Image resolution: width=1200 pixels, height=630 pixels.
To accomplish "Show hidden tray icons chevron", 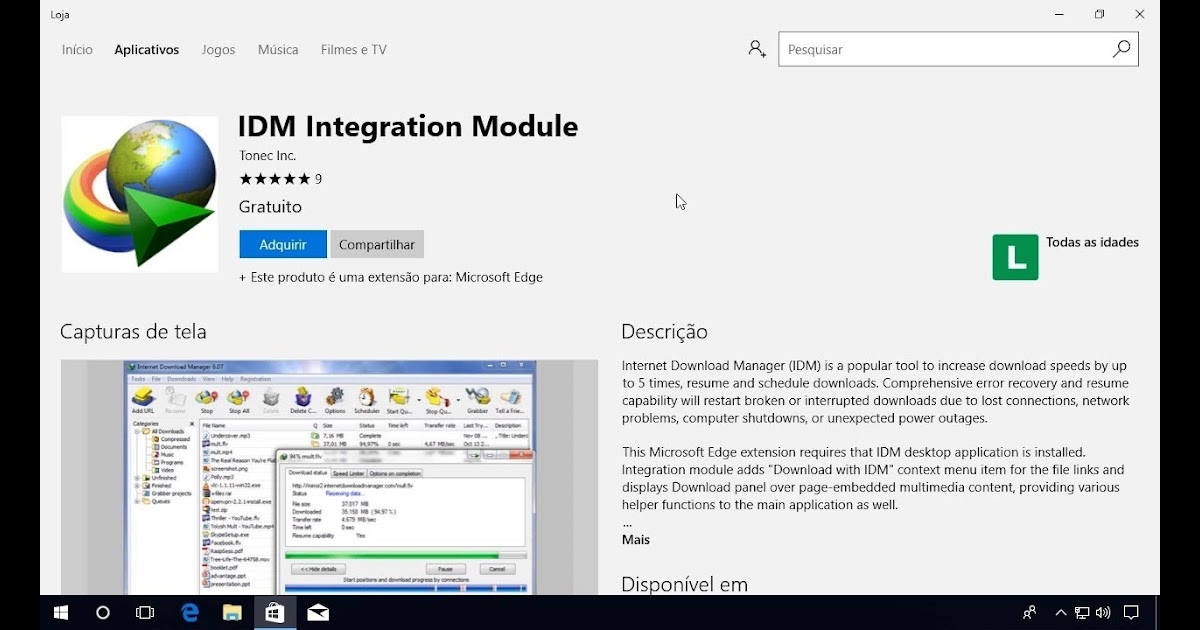I will (1060, 613).
